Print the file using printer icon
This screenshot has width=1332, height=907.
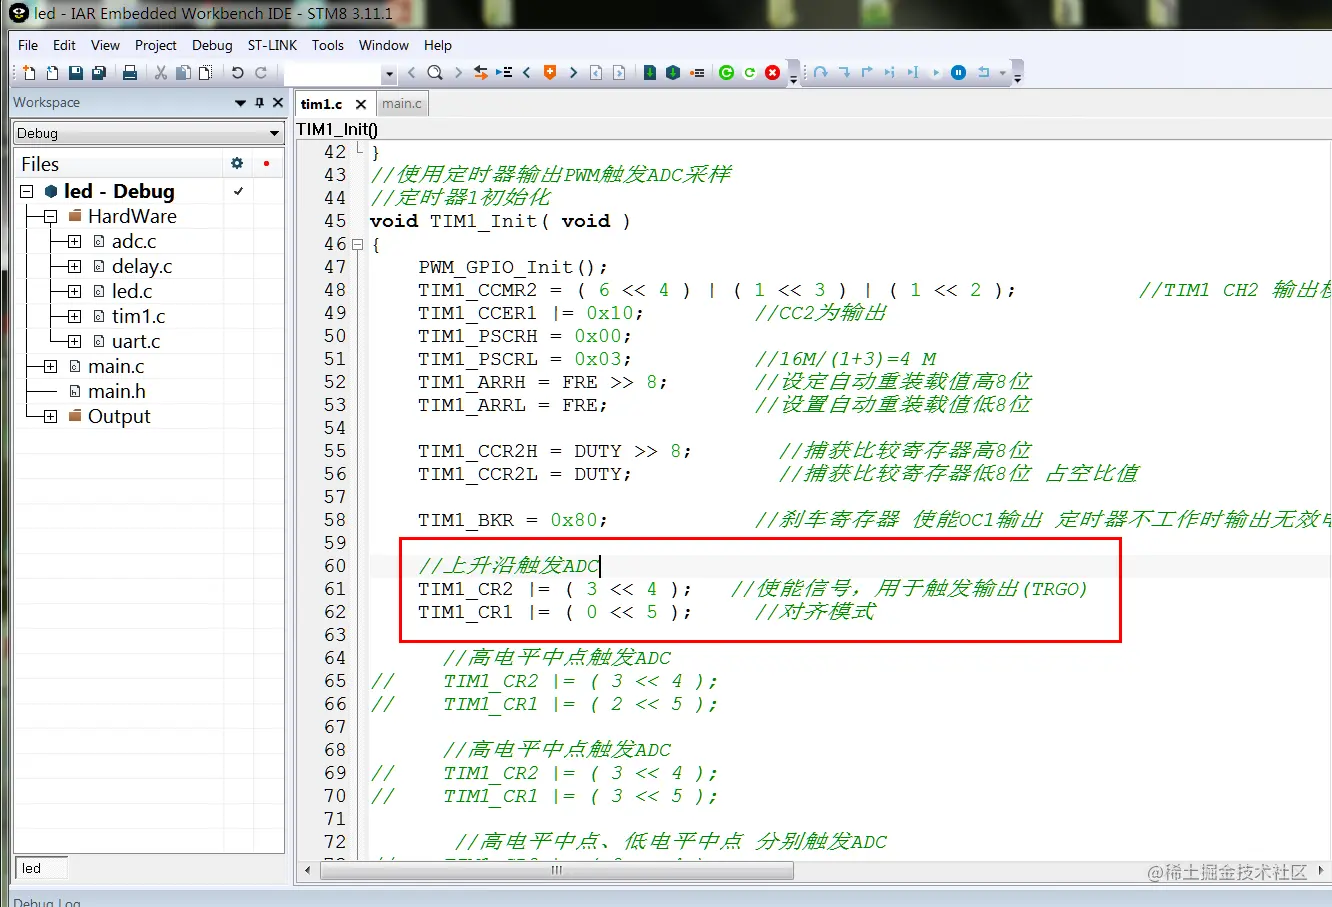tap(130, 72)
